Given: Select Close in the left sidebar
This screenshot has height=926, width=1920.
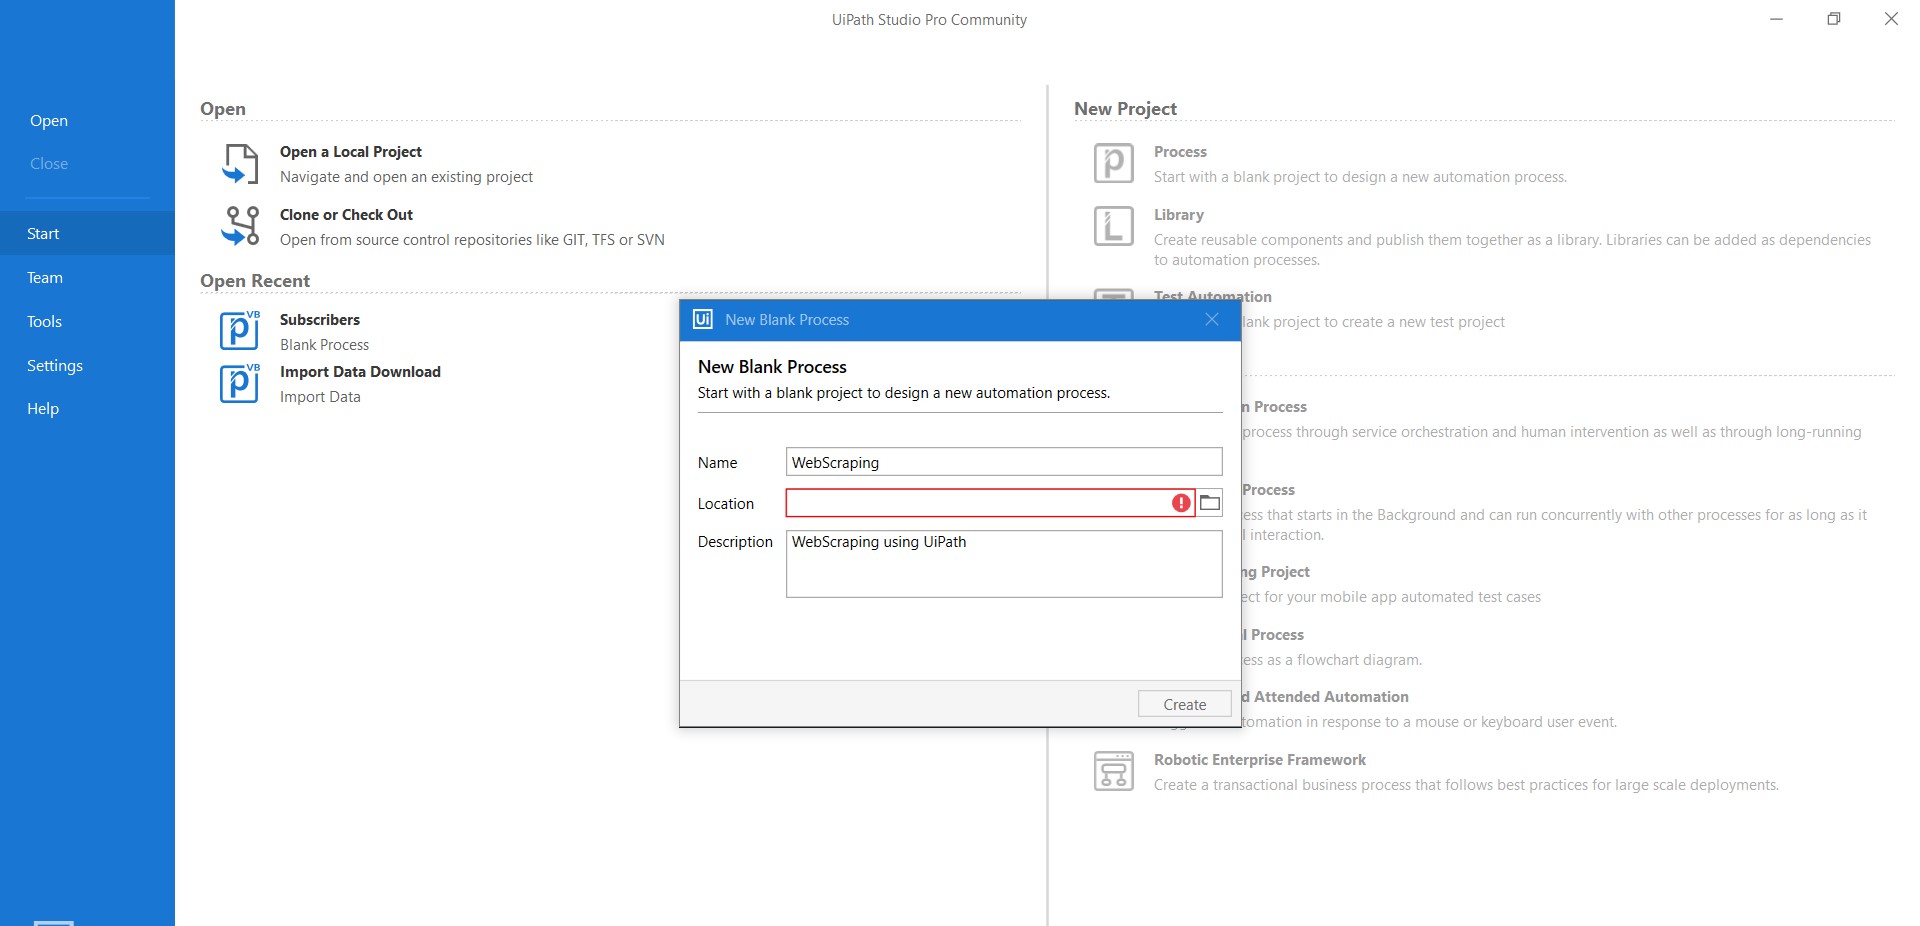Looking at the screenshot, I should tap(49, 164).
